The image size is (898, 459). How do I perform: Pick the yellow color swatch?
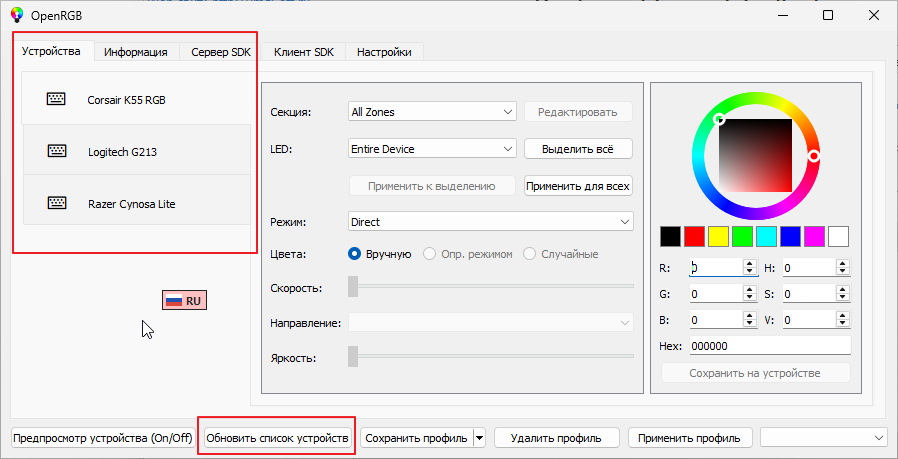click(x=718, y=236)
